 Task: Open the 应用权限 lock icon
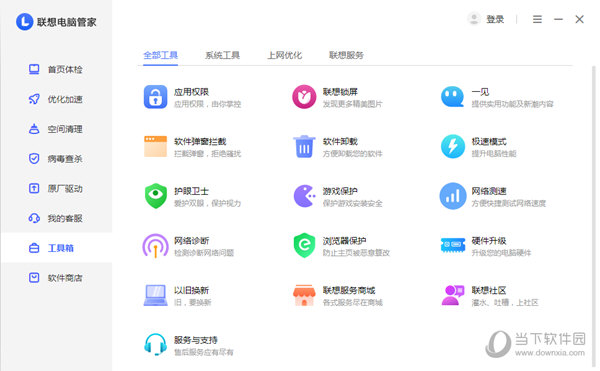pos(155,97)
